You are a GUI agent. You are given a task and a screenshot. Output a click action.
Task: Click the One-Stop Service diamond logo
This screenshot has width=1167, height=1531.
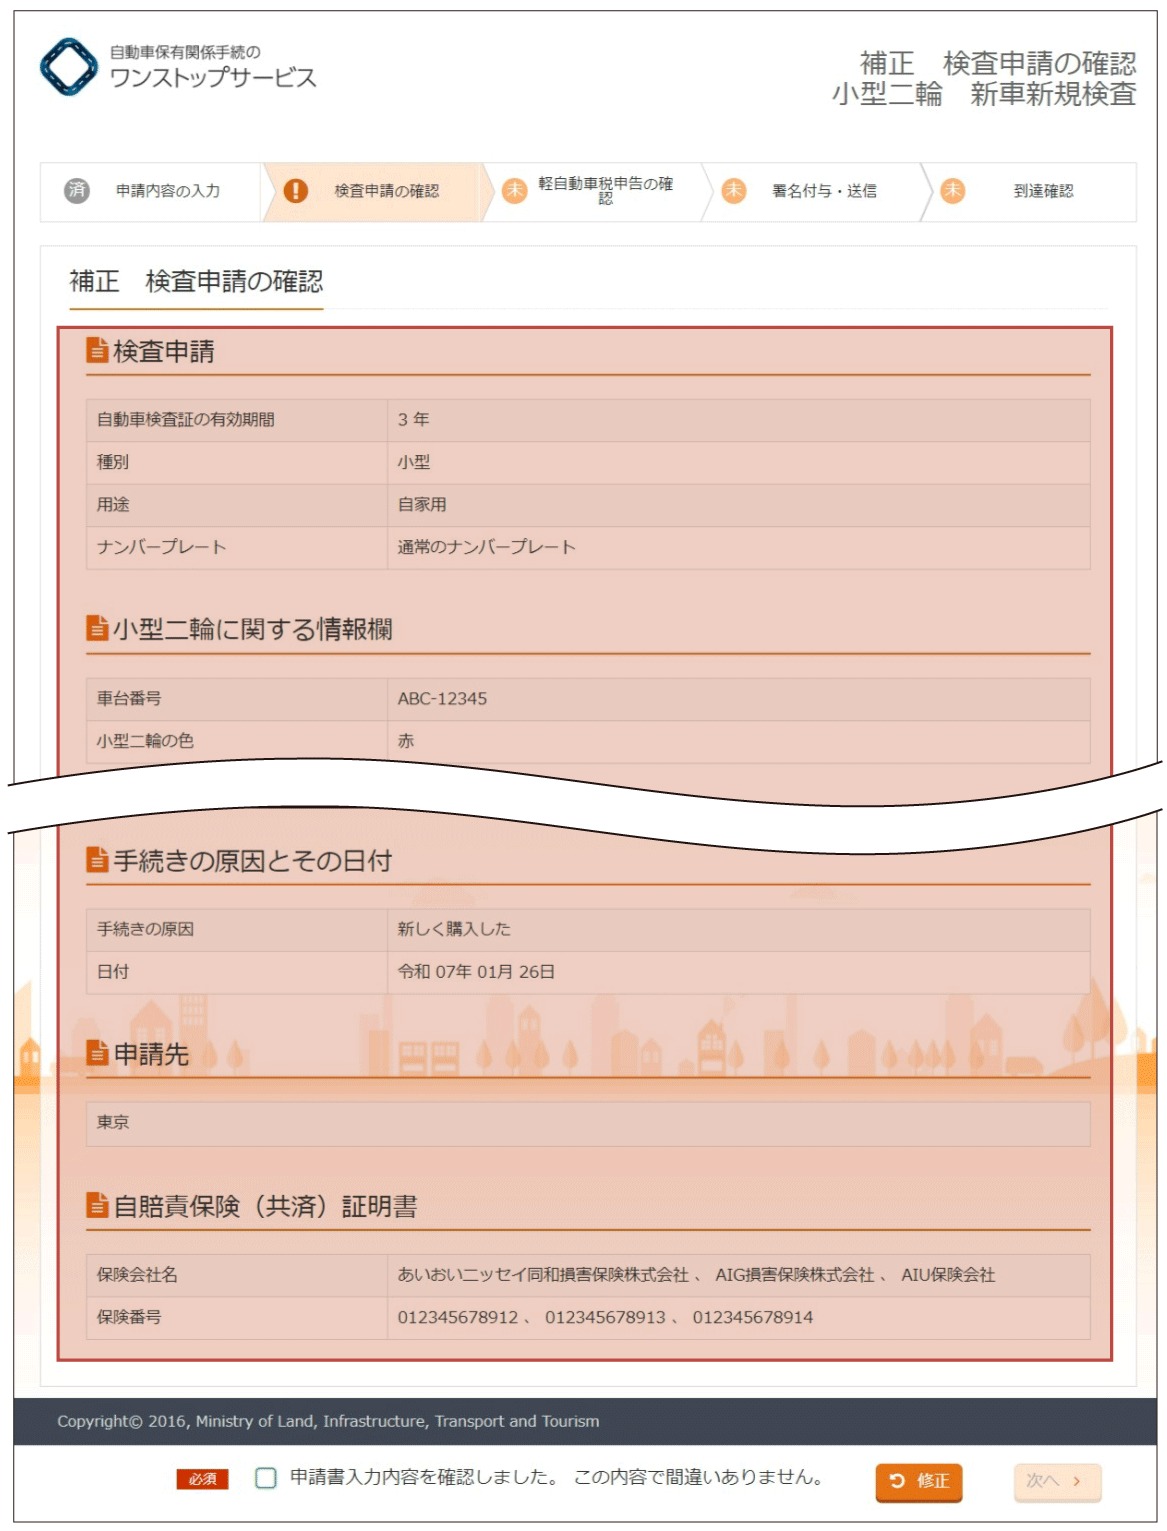coord(69,66)
